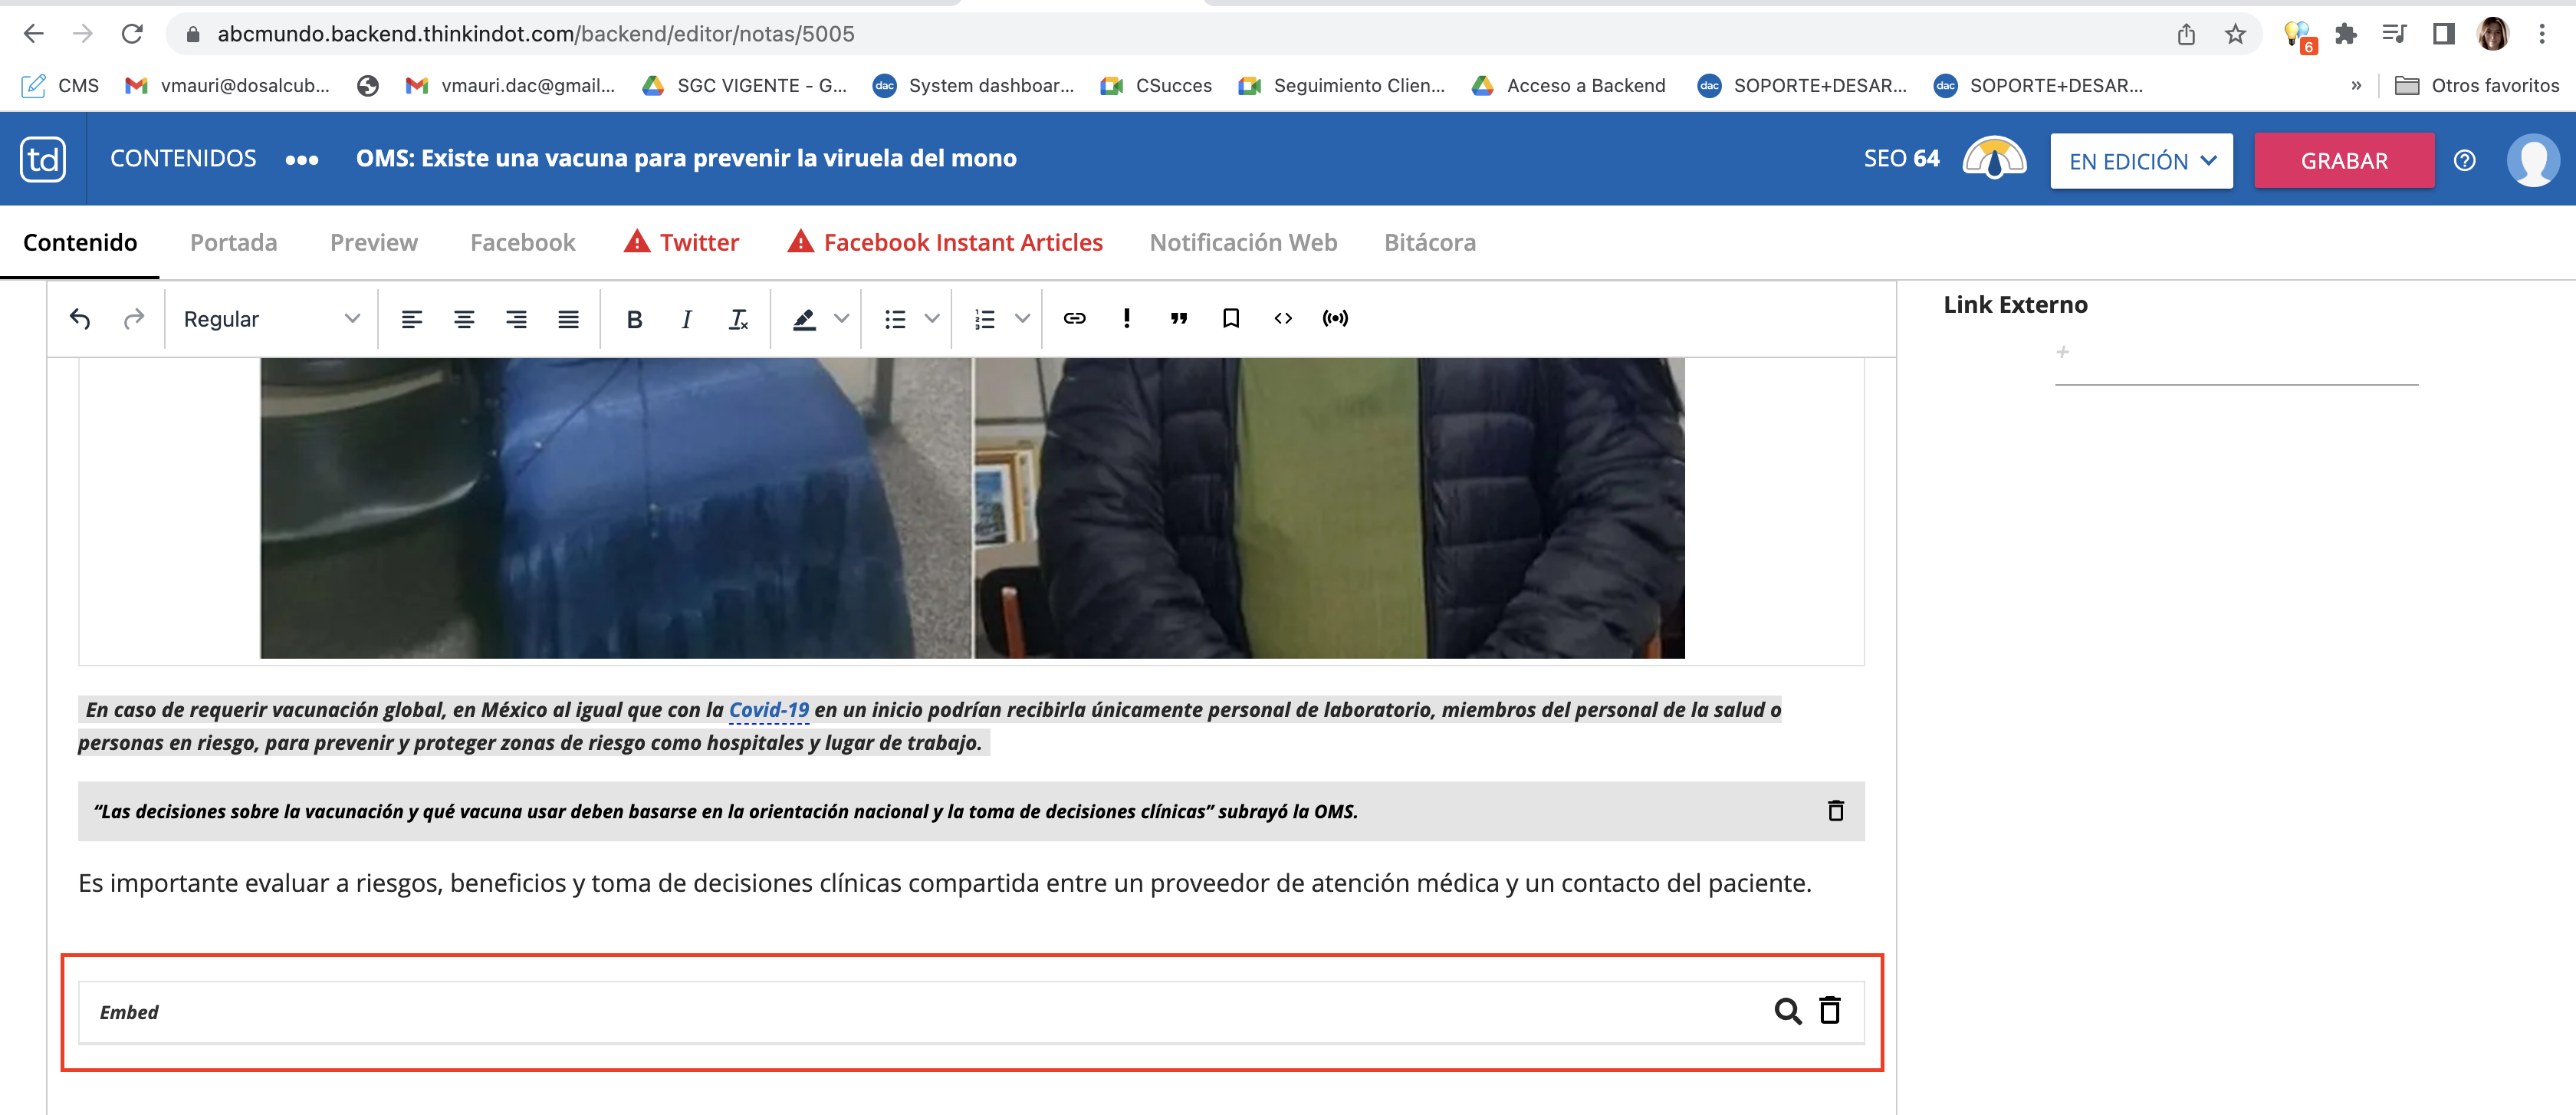Viewport: 2576px width, 1115px height.
Task: Switch to the Portada tab
Action: coord(233,242)
